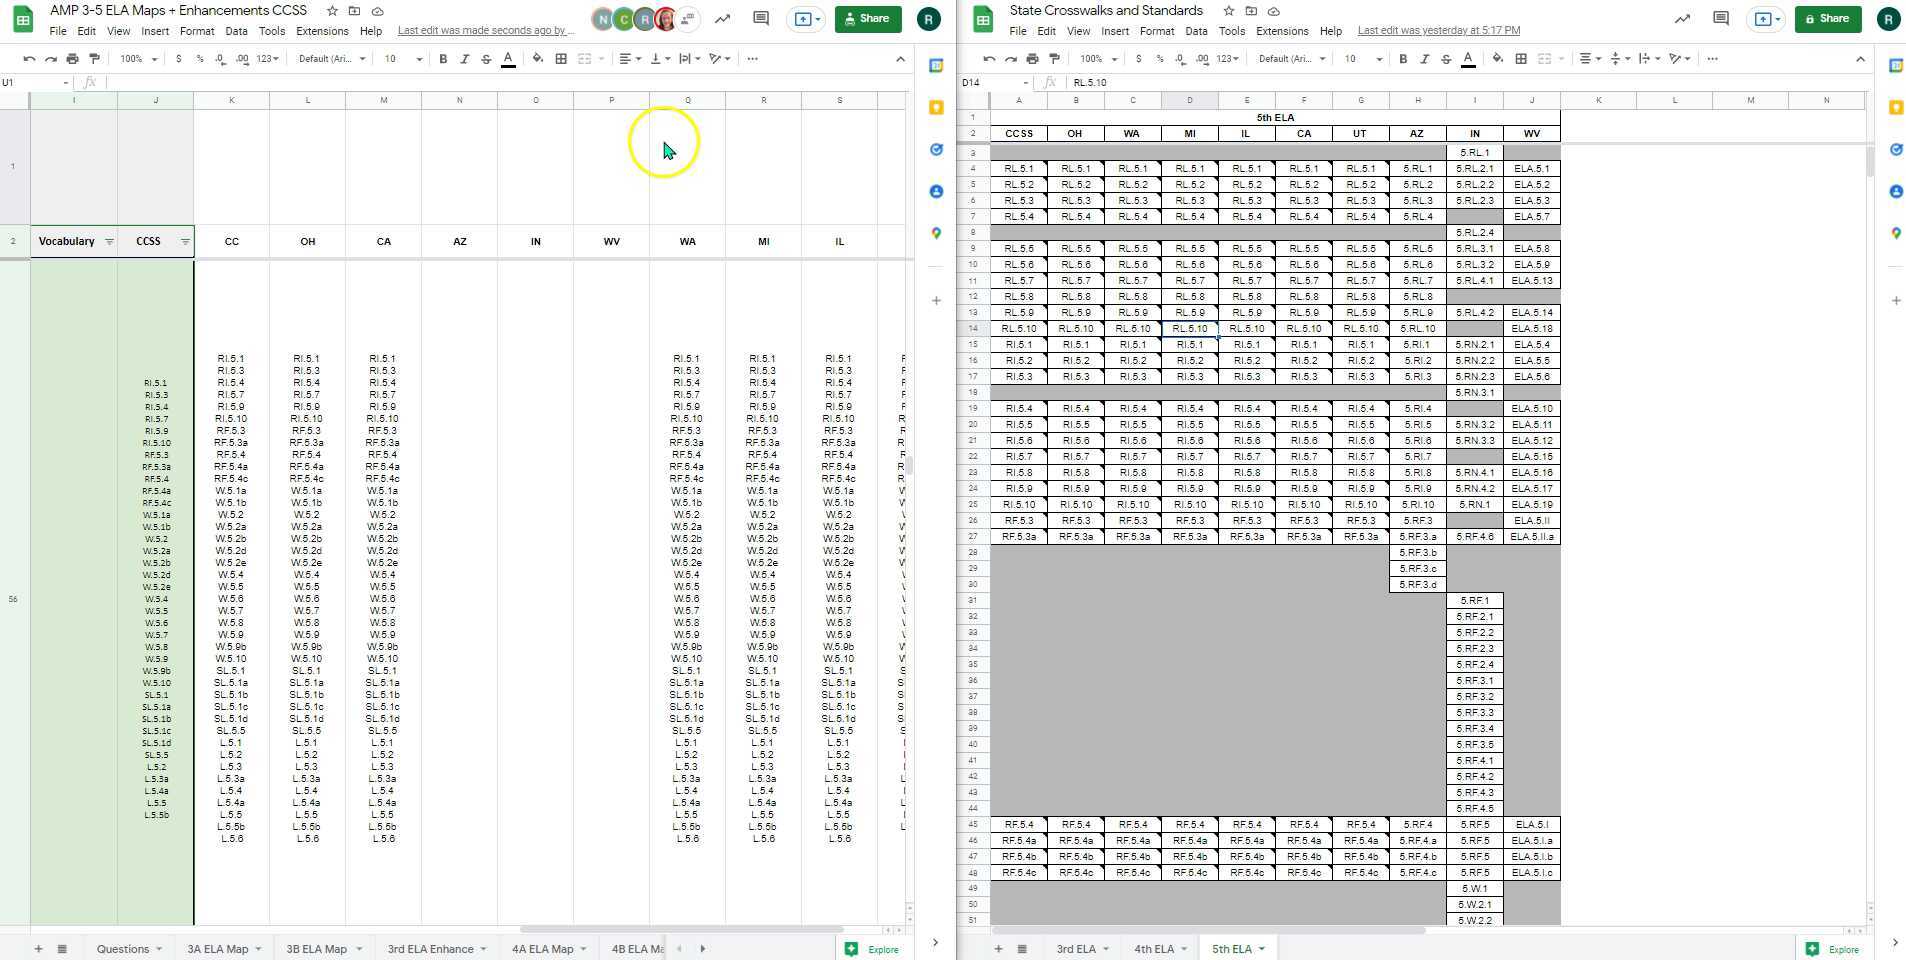Image resolution: width=1906 pixels, height=960 pixels.
Task: Open last edit link in State Crosswalks
Action: (1438, 31)
